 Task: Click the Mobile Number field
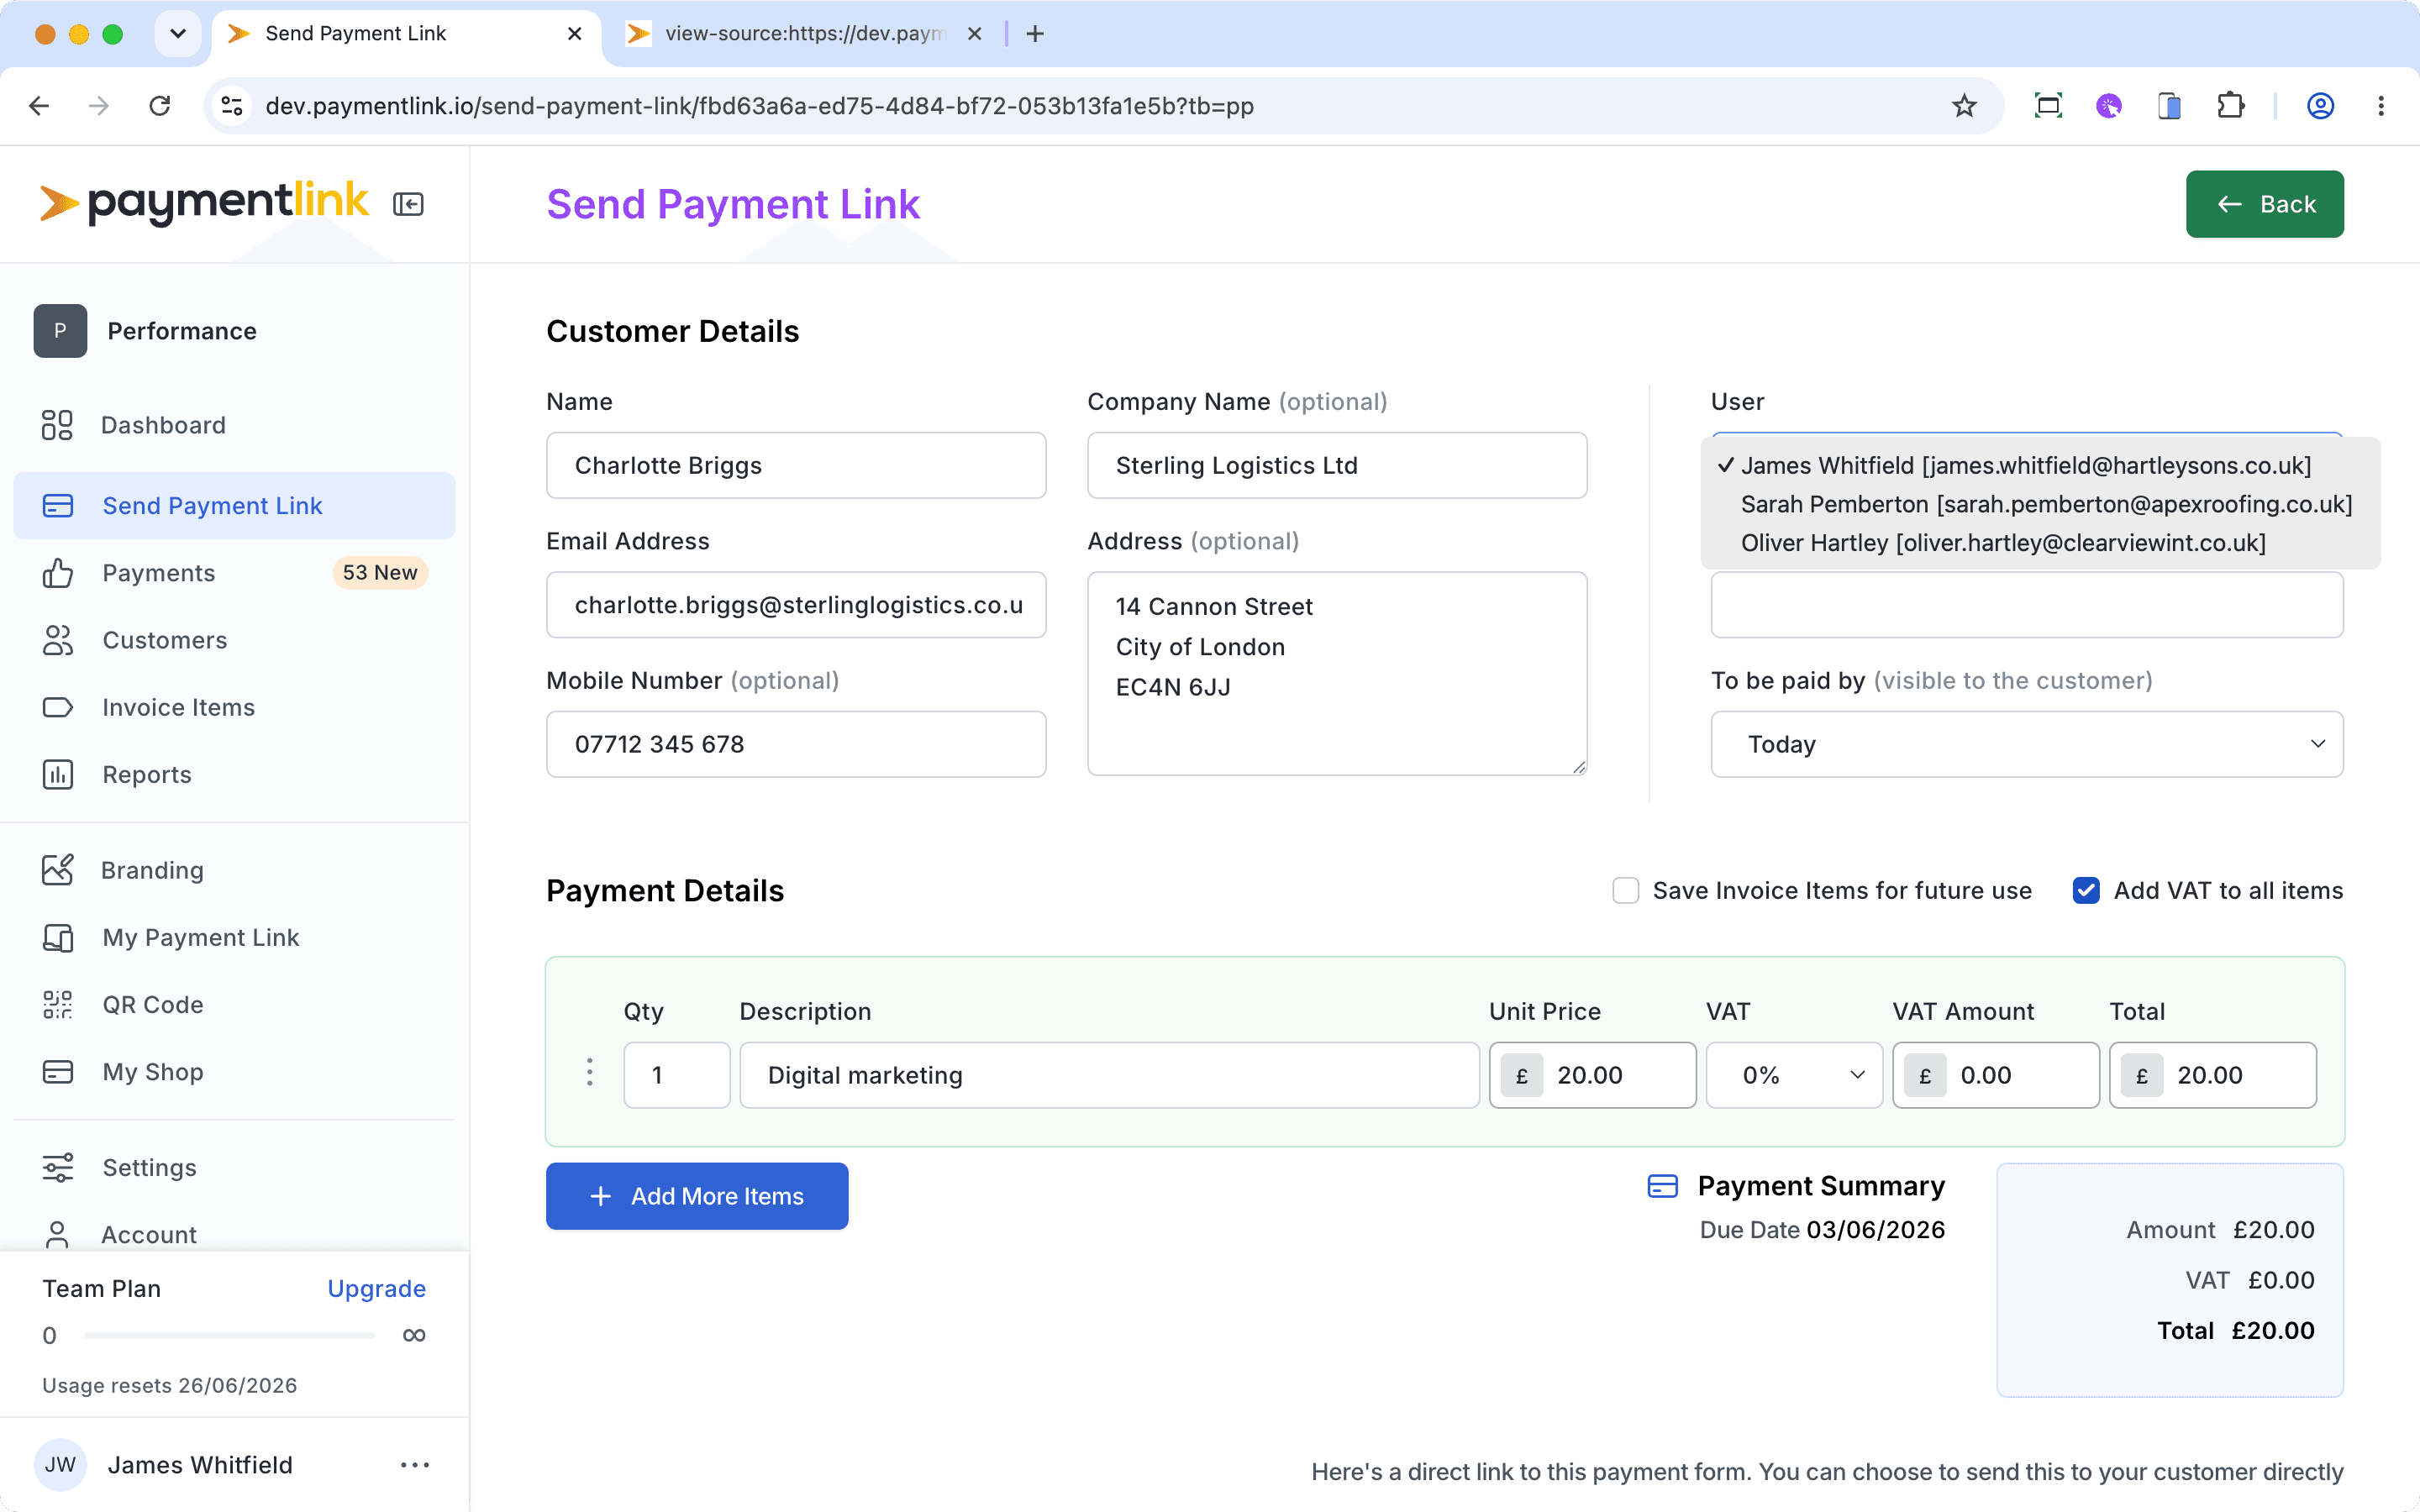(796, 744)
